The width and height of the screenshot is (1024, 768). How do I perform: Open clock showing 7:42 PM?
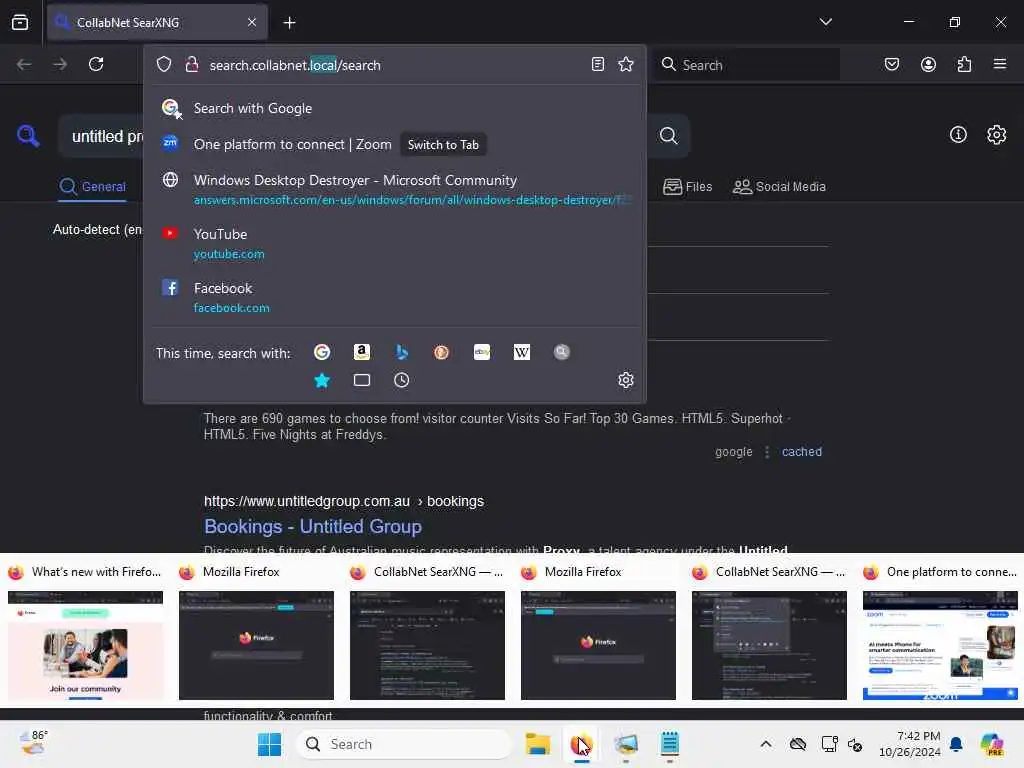pyautogui.click(x=909, y=744)
